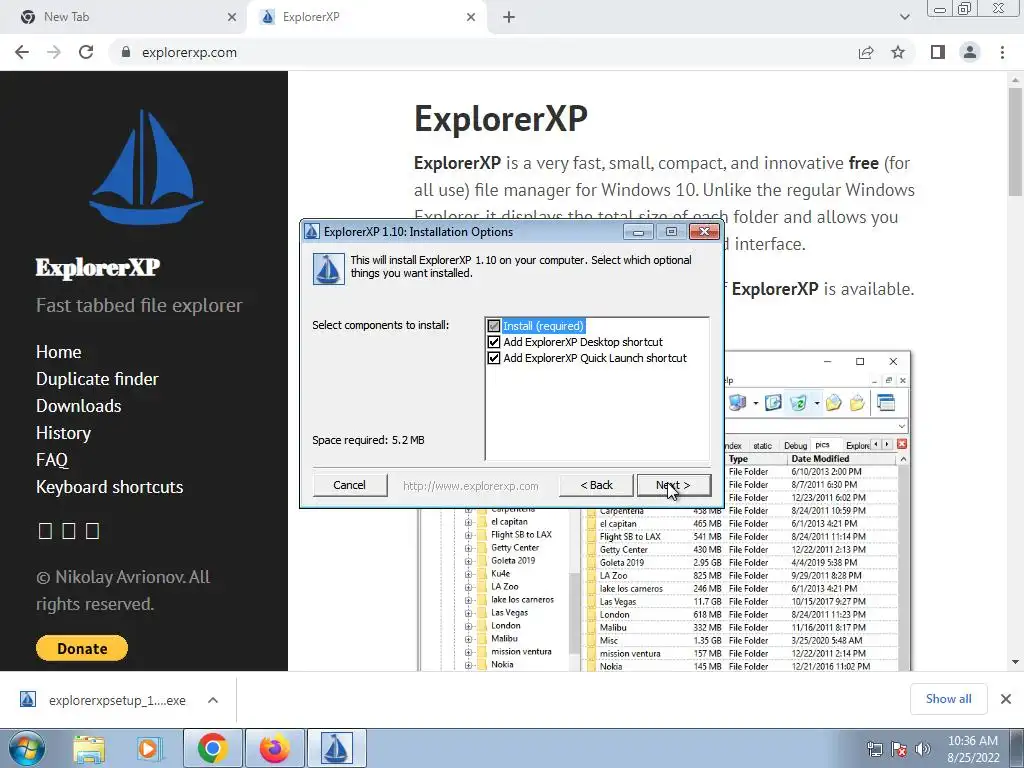Click the scrollbar down arrow on page
This screenshot has width=1024, height=768.
click(1015, 662)
